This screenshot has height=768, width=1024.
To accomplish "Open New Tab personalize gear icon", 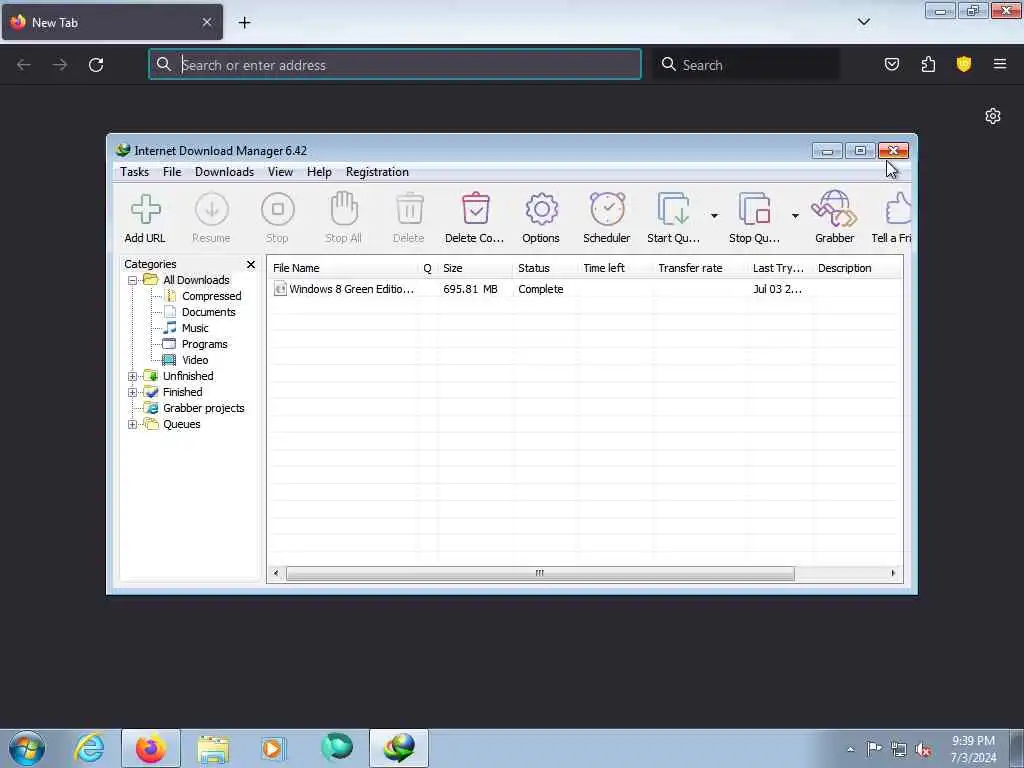I will coord(993,116).
